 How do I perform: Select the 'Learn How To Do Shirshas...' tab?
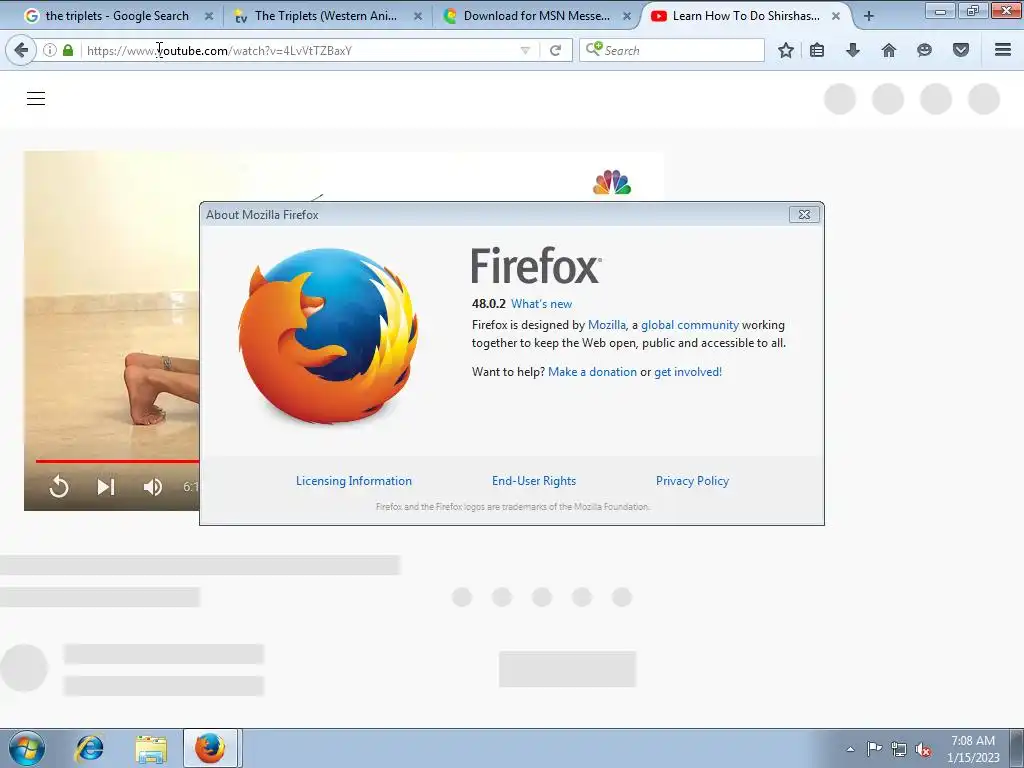coord(744,16)
